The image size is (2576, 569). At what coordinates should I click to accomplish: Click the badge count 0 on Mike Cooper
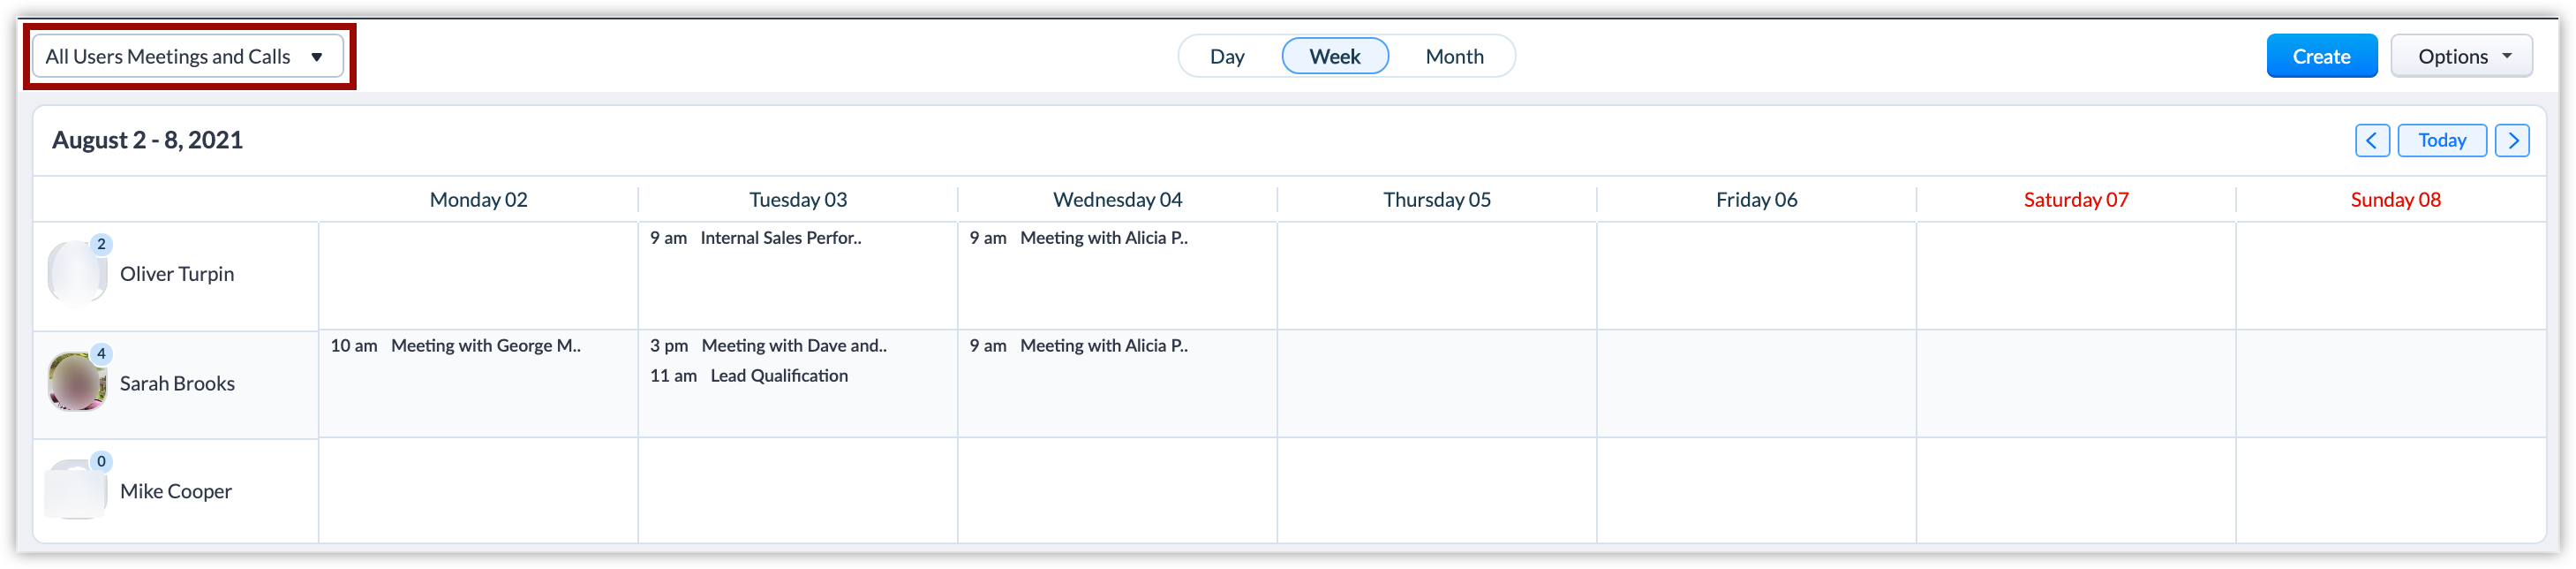(101, 462)
